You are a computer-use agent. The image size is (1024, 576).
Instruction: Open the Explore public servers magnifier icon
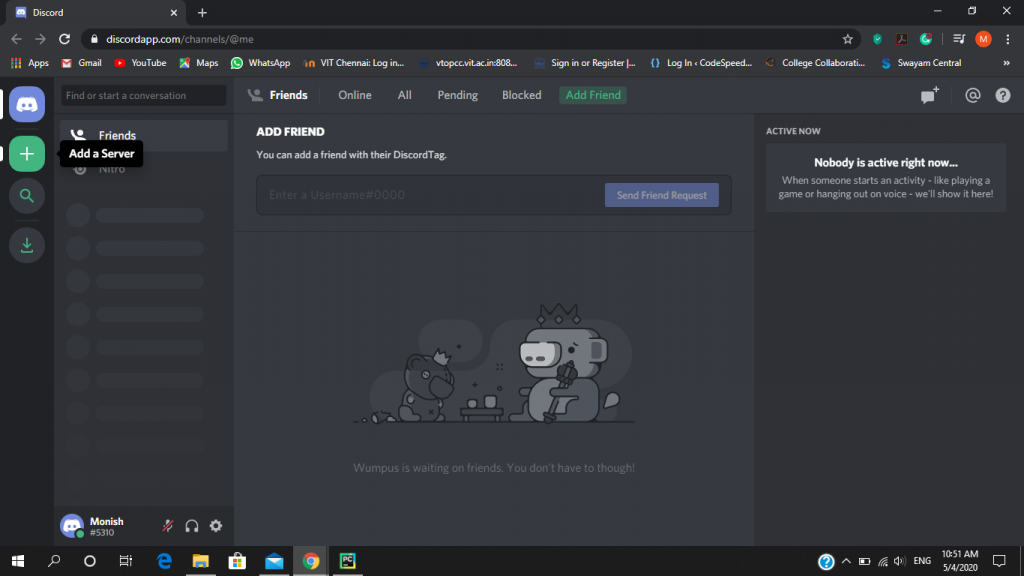click(26, 195)
